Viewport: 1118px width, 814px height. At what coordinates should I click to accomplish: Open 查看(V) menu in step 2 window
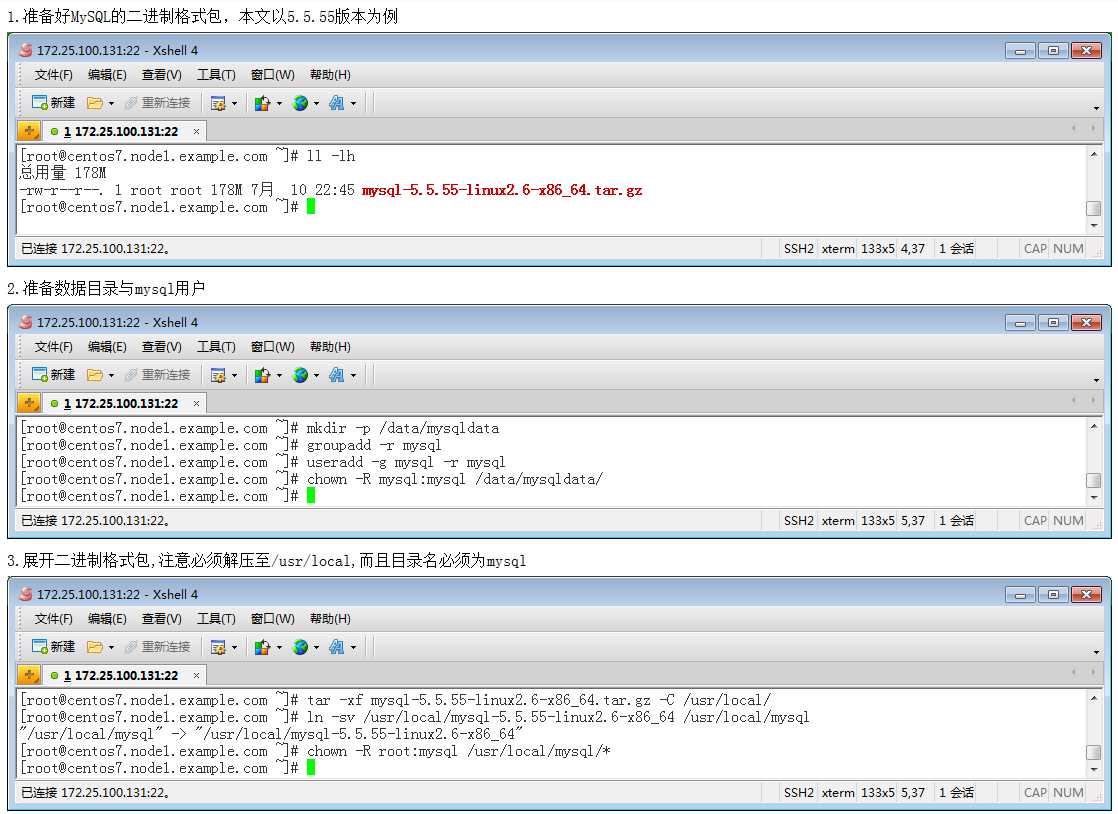pyautogui.click(x=161, y=347)
